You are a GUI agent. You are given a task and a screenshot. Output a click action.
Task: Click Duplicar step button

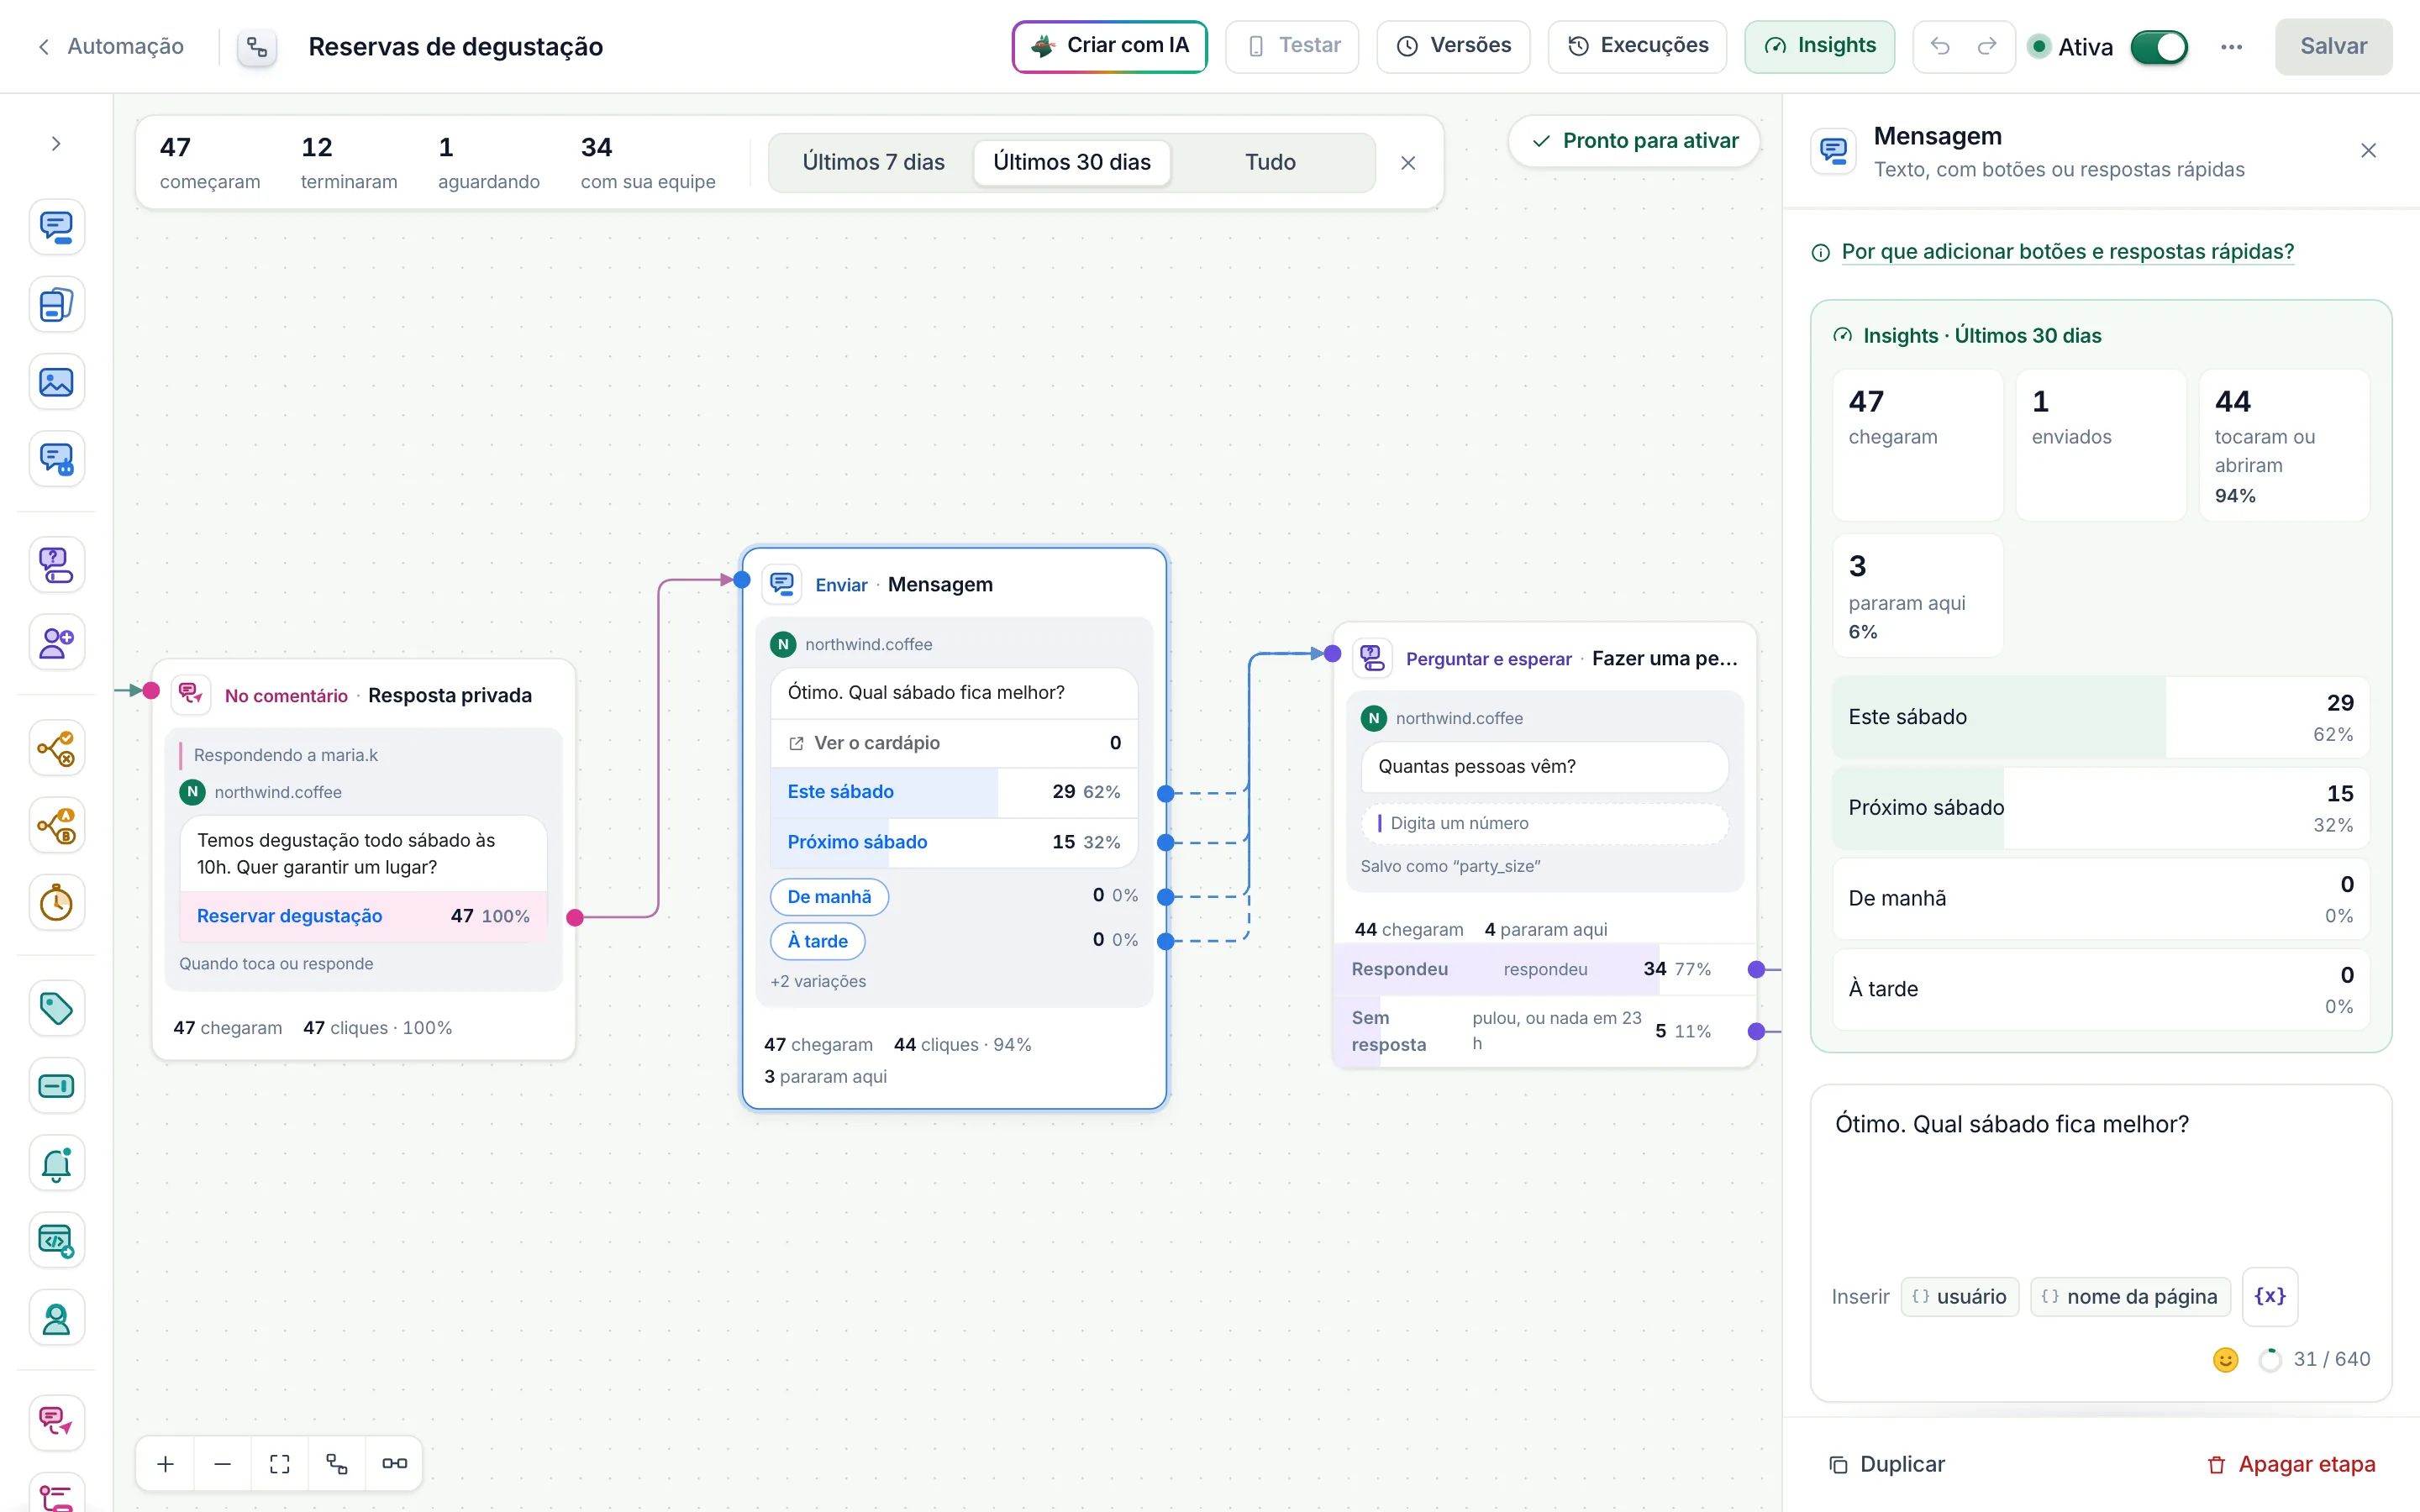(x=1887, y=1464)
